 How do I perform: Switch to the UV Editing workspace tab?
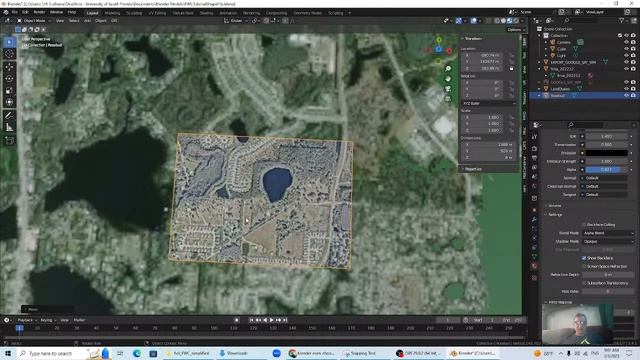click(x=157, y=13)
